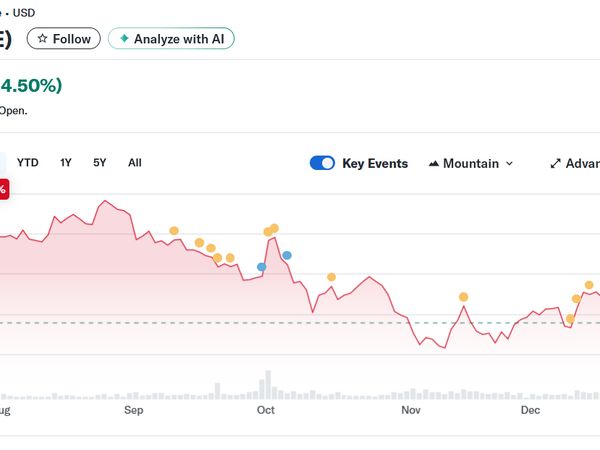Show the All time range
Screen dimensions: 600x450
tap(135, 162)
